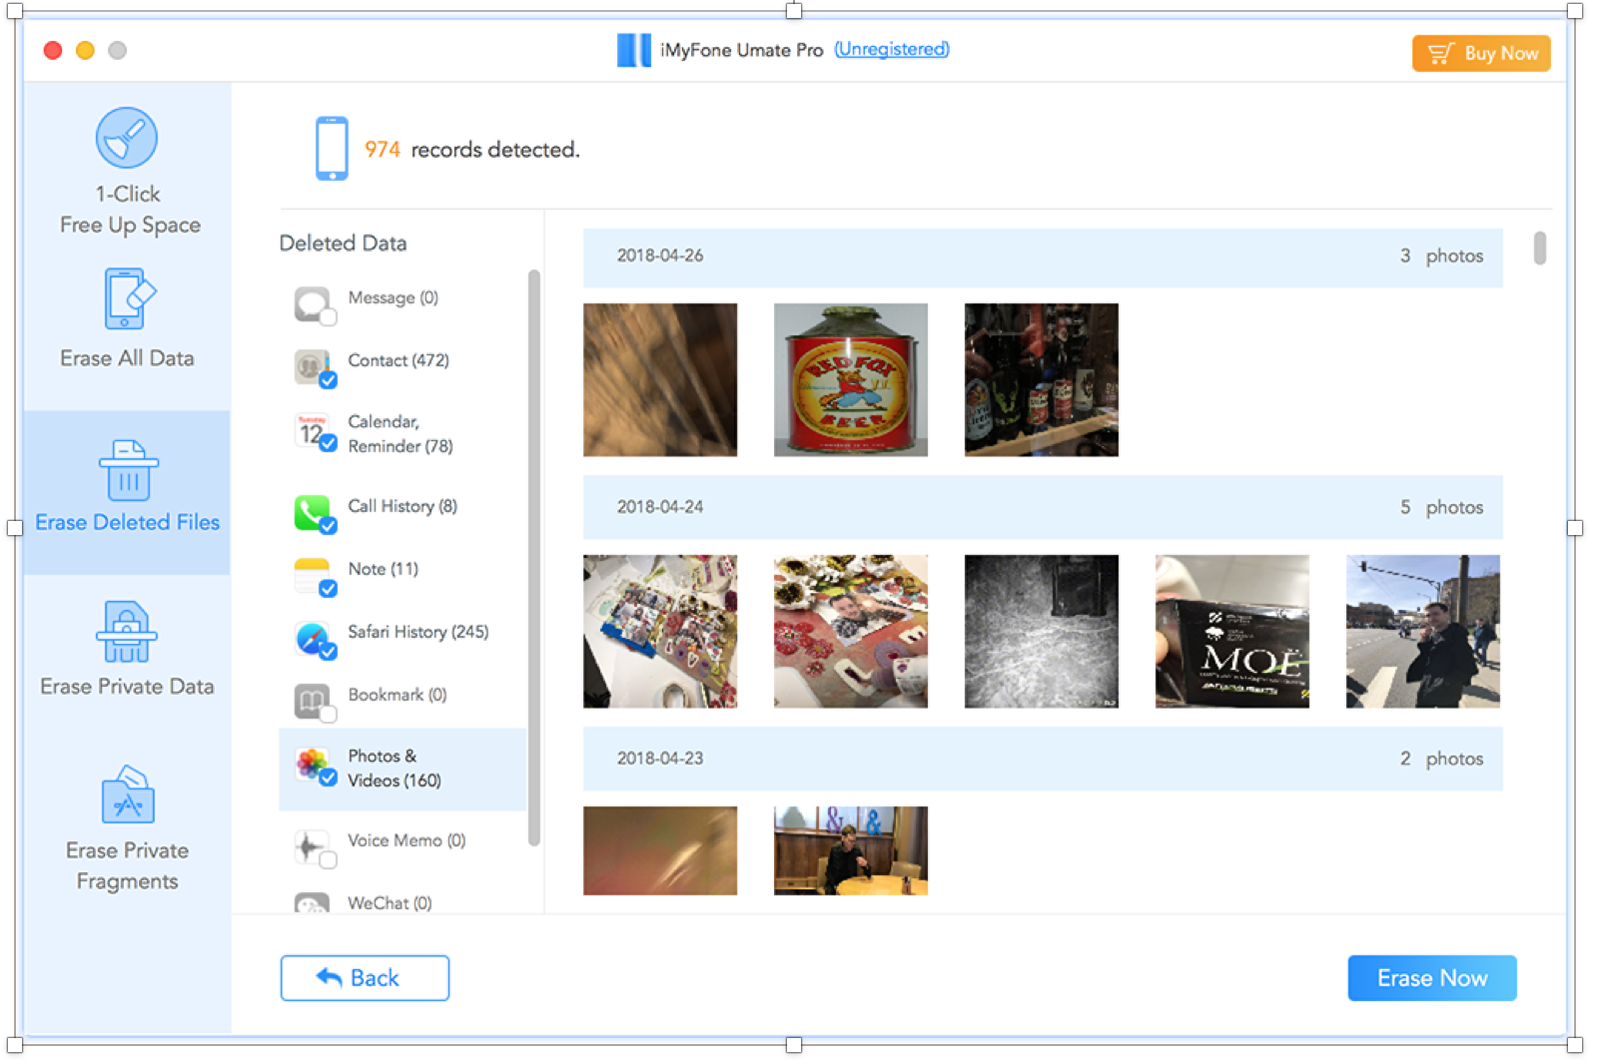The image size is (1600, 1064).
Task: Click the Erase Now button
Action: click(x=1431, y=978)
